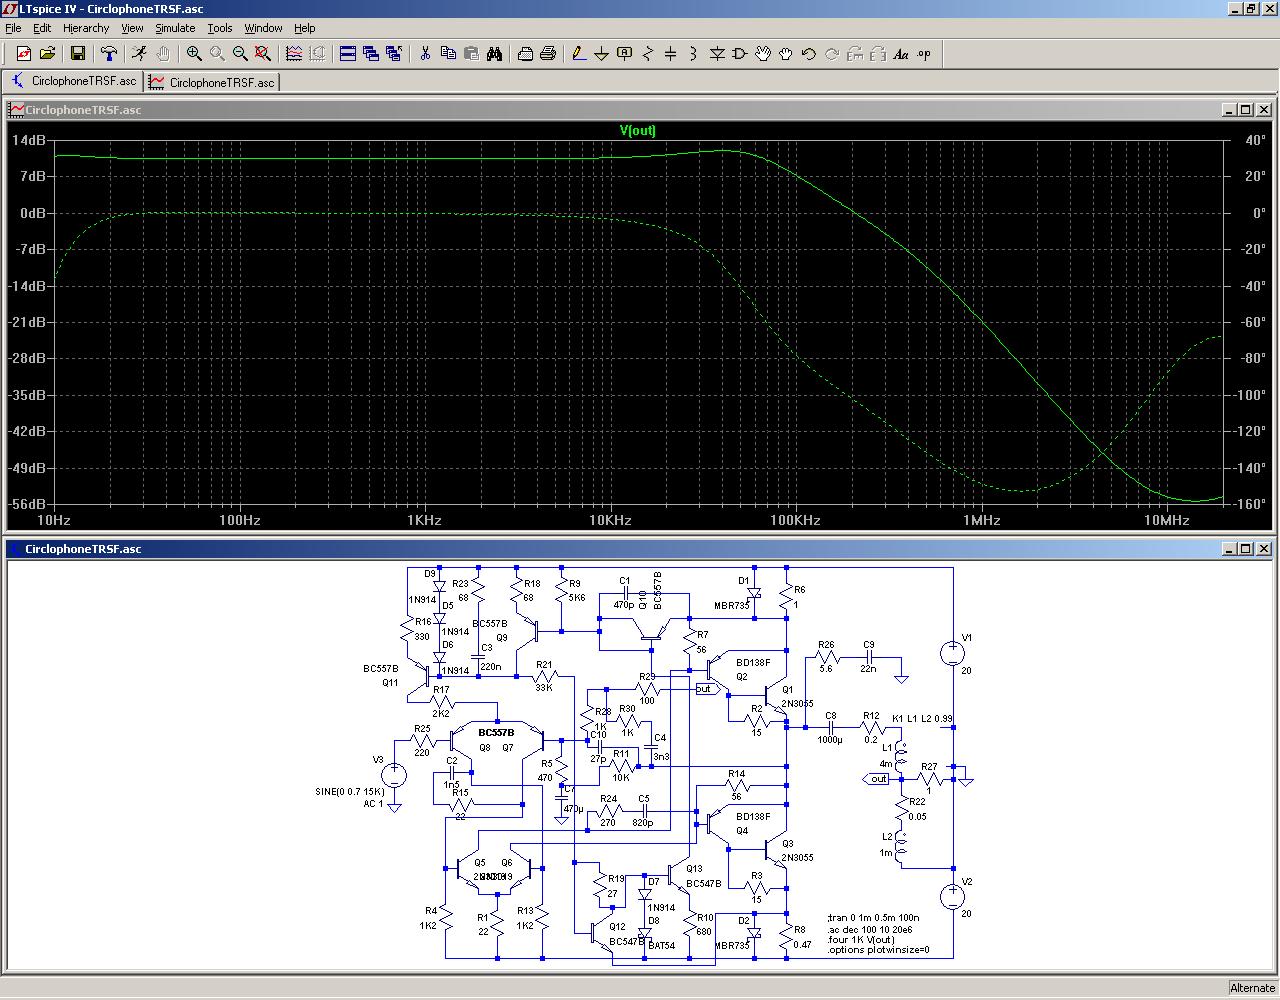Select the Place Capacitor tool
Viewport: 1280px width, 1000px height.
click(x=671, y=54)
